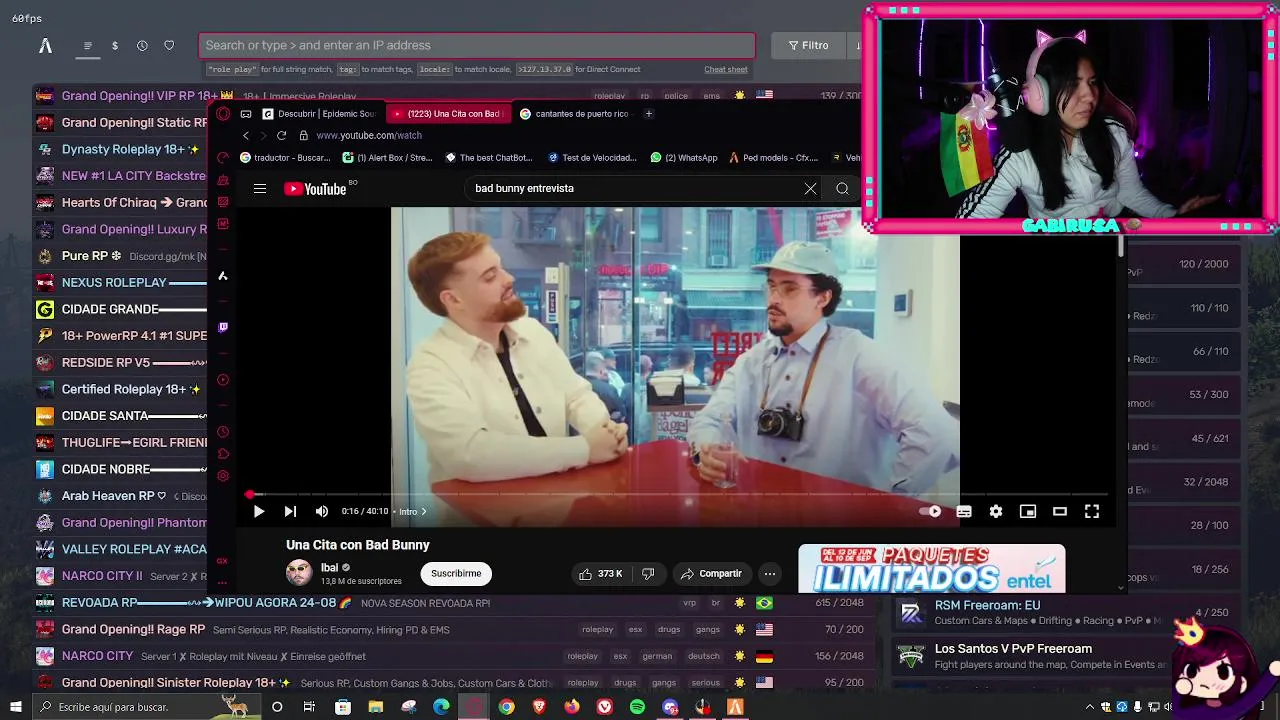1280x720 pixels.
Task: Click the FiveM logo in launcher header
Action: pyautogui.click(x=45, y=45)
